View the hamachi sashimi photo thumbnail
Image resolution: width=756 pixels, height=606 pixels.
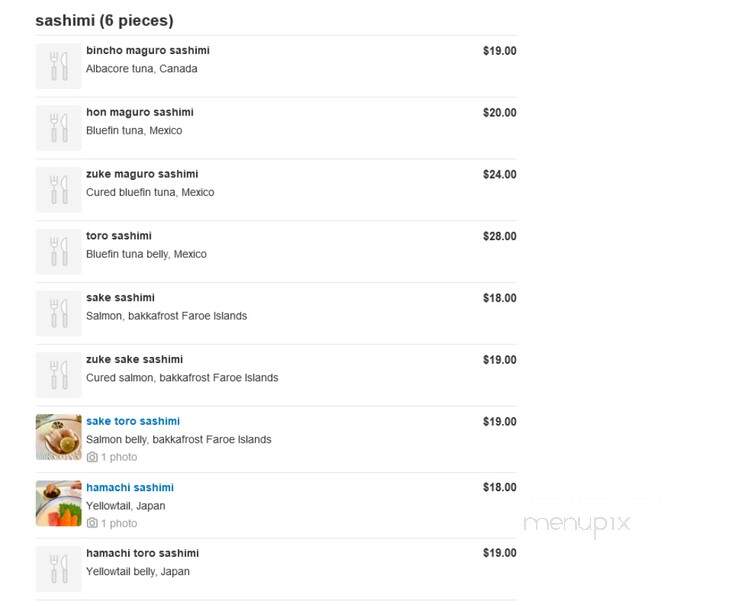58,503
